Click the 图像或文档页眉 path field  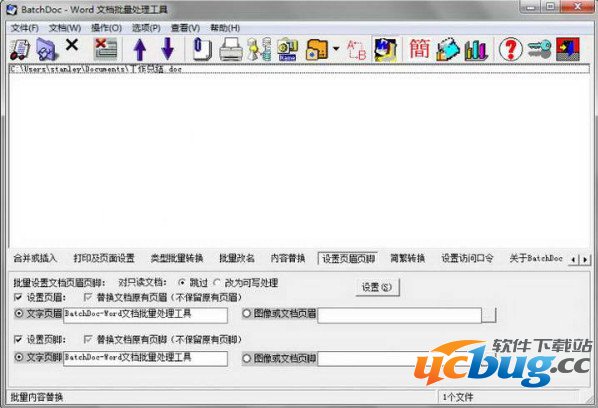[x=399, y=315]
